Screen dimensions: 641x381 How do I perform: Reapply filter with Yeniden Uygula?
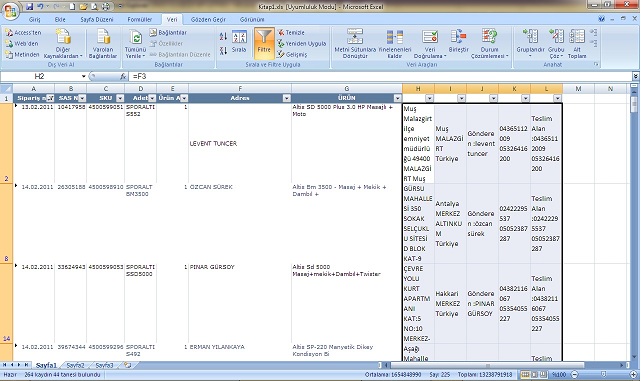302,43
